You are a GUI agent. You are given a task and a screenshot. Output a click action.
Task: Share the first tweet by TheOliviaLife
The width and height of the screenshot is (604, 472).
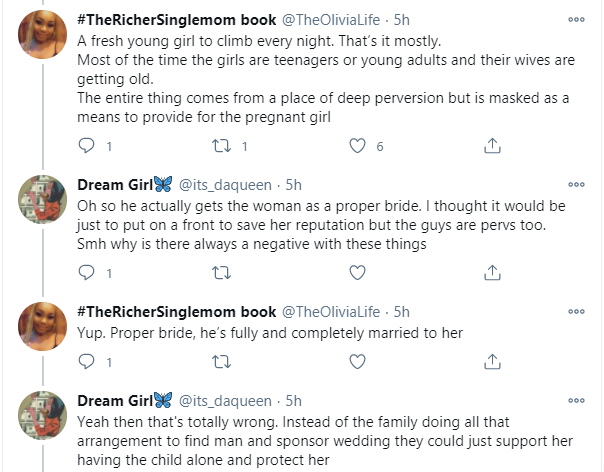(x=492, y=146)
